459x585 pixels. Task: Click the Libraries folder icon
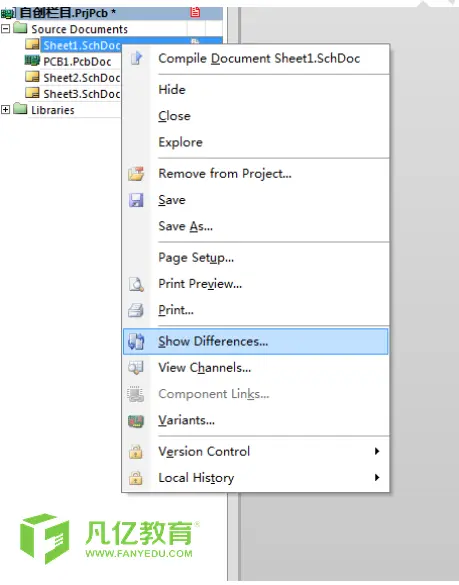[x=20, y=109]
